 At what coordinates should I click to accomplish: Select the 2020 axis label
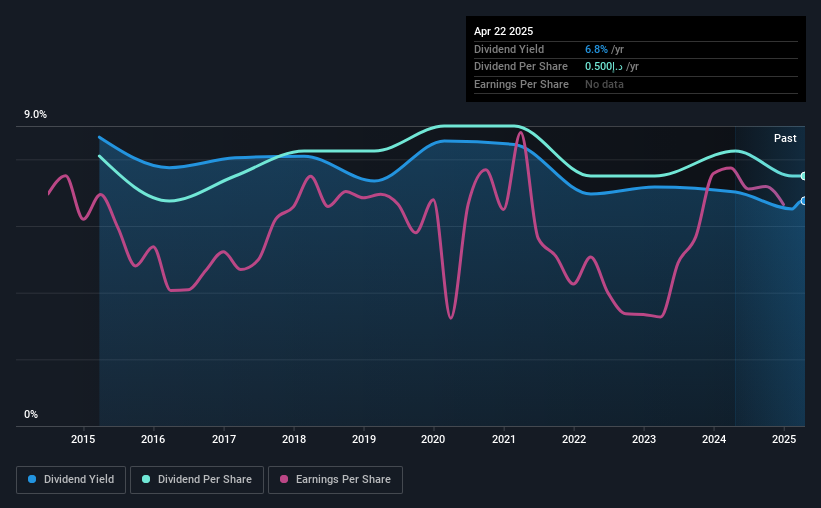(433, 439)
